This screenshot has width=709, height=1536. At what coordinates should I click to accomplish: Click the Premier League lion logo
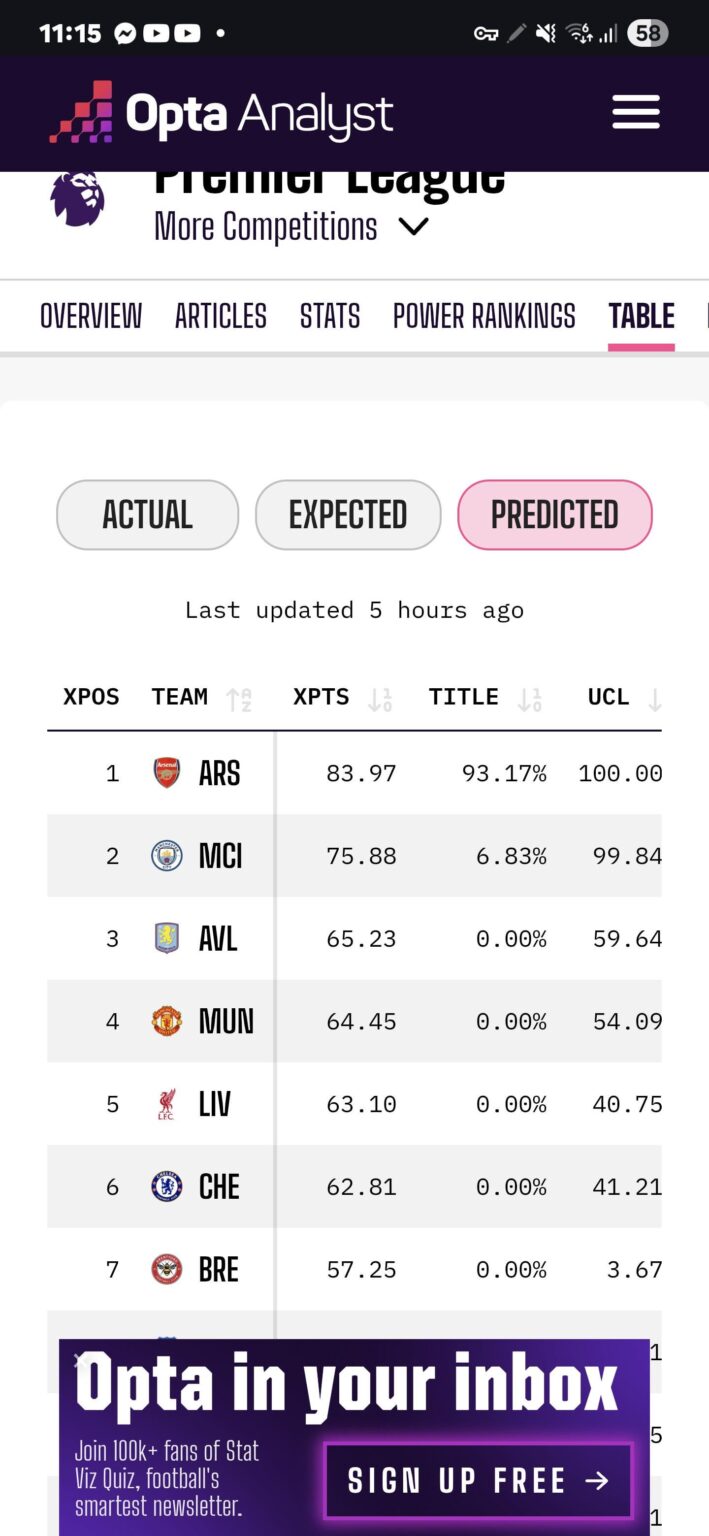coord(79,199)
